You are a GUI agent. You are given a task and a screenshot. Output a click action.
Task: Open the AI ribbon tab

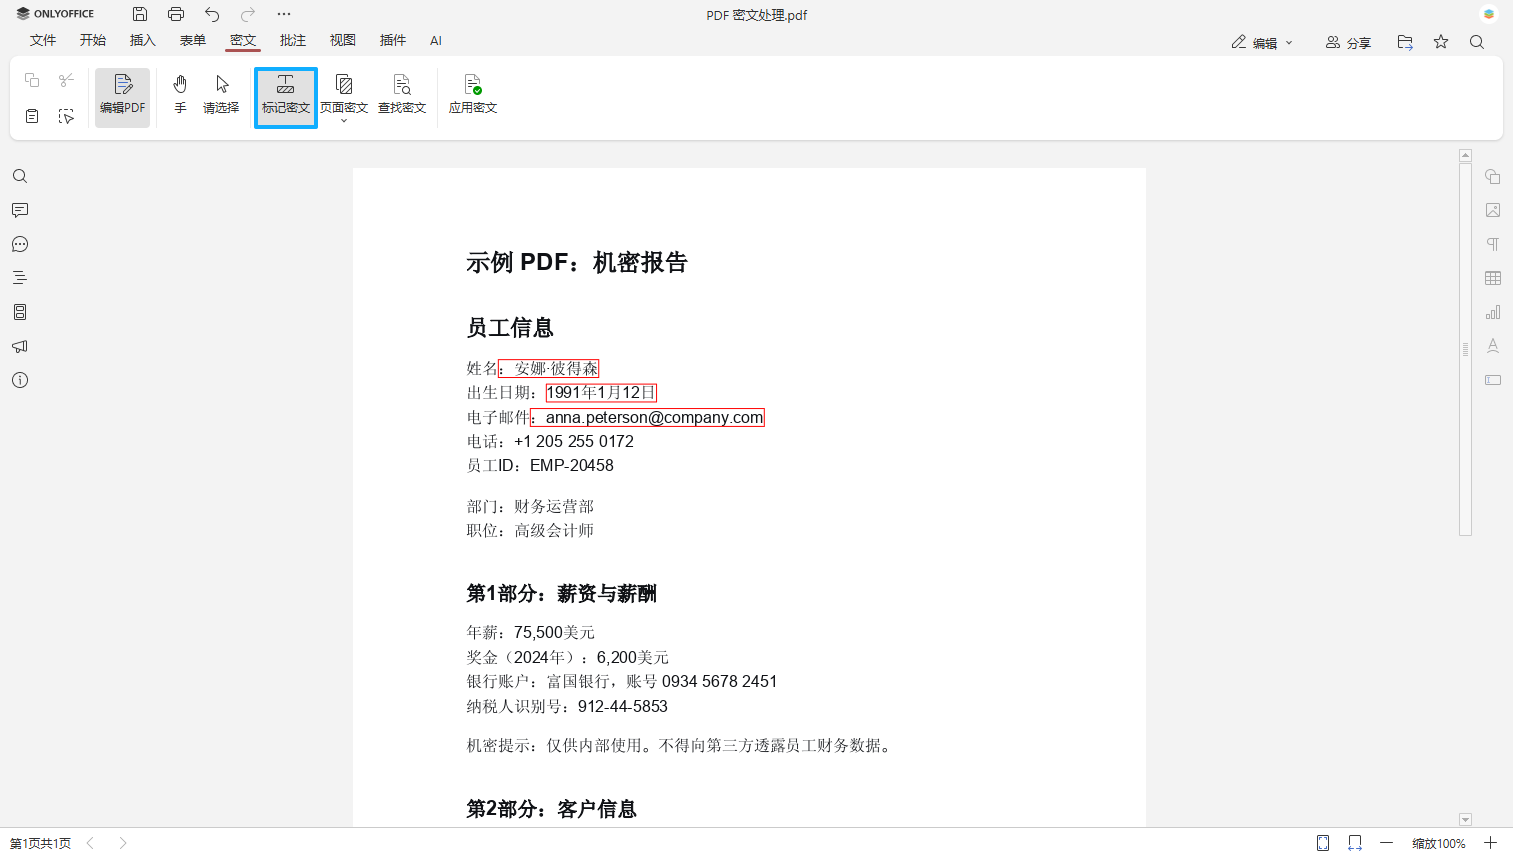pos(435,40)
